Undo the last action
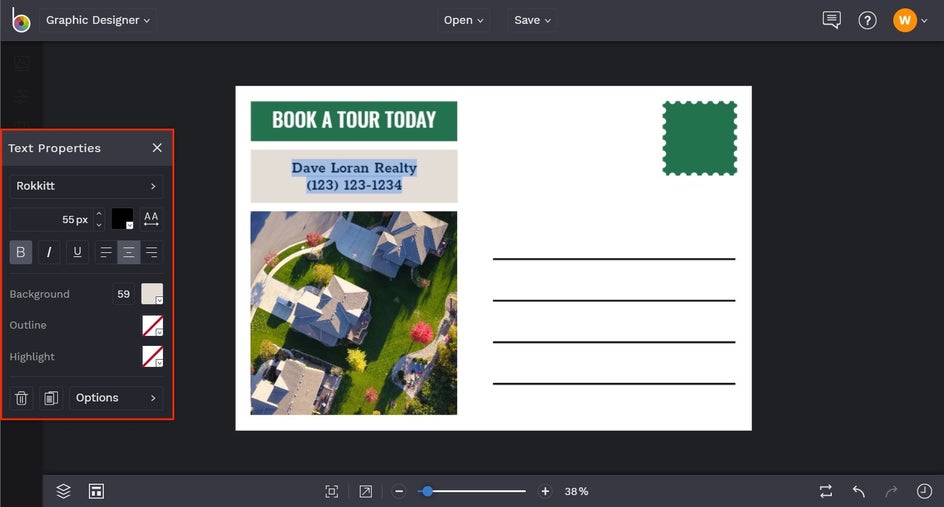Viewport: 944px width, 507px height. [x=859, y=491]
